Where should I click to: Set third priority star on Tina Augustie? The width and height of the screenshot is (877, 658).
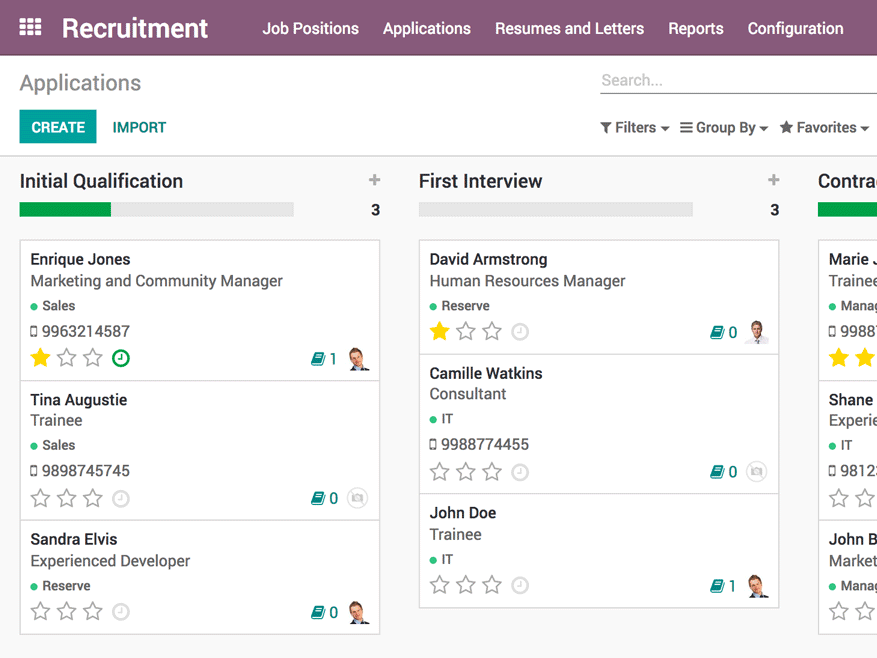93,498
